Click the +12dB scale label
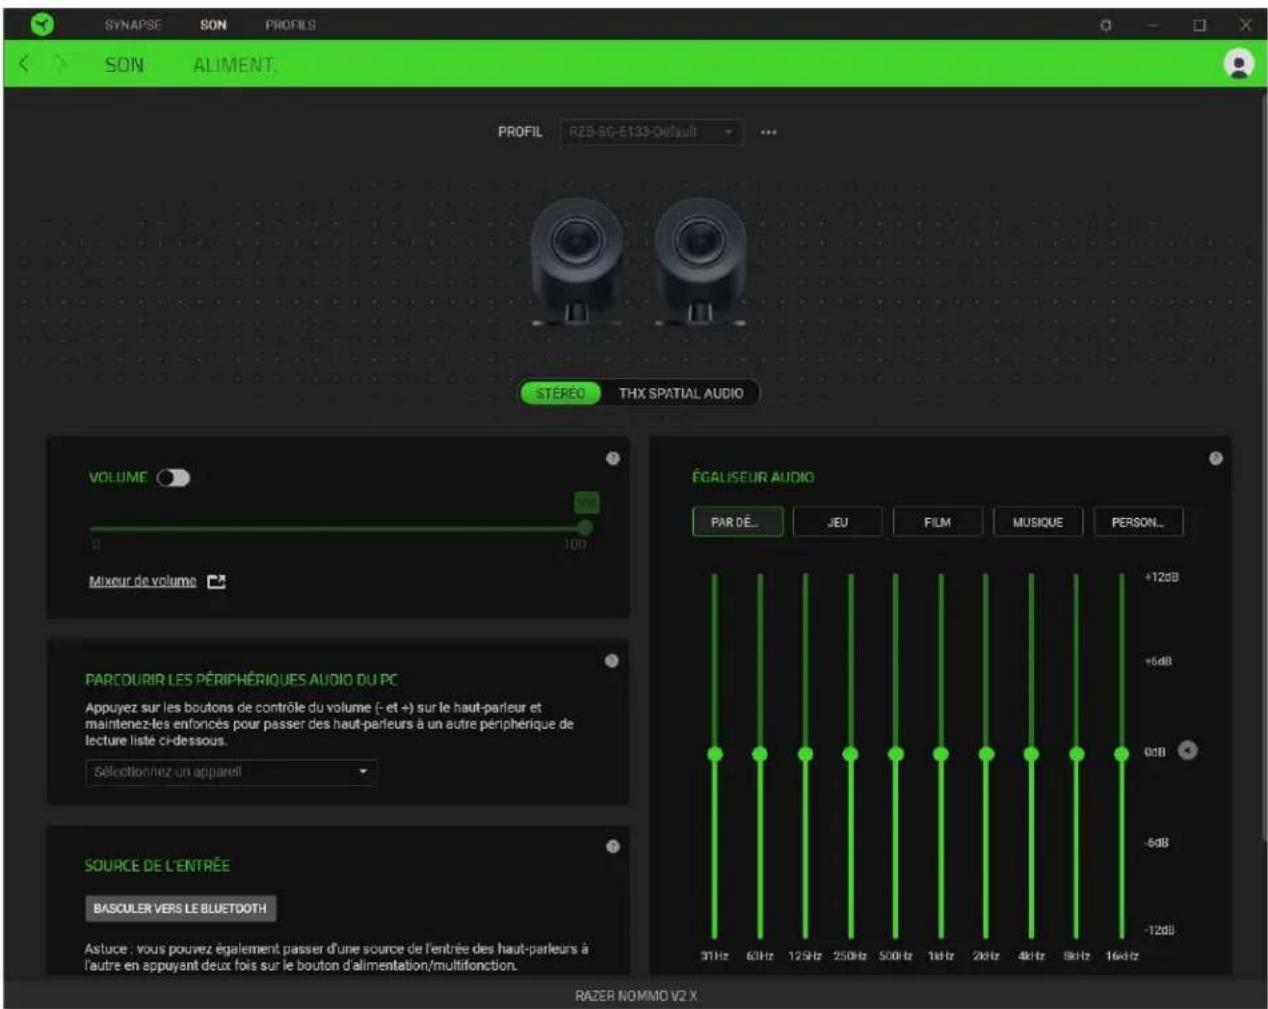The image size is (1268, 1009). pyautogui.click(x=1161, y=577)
